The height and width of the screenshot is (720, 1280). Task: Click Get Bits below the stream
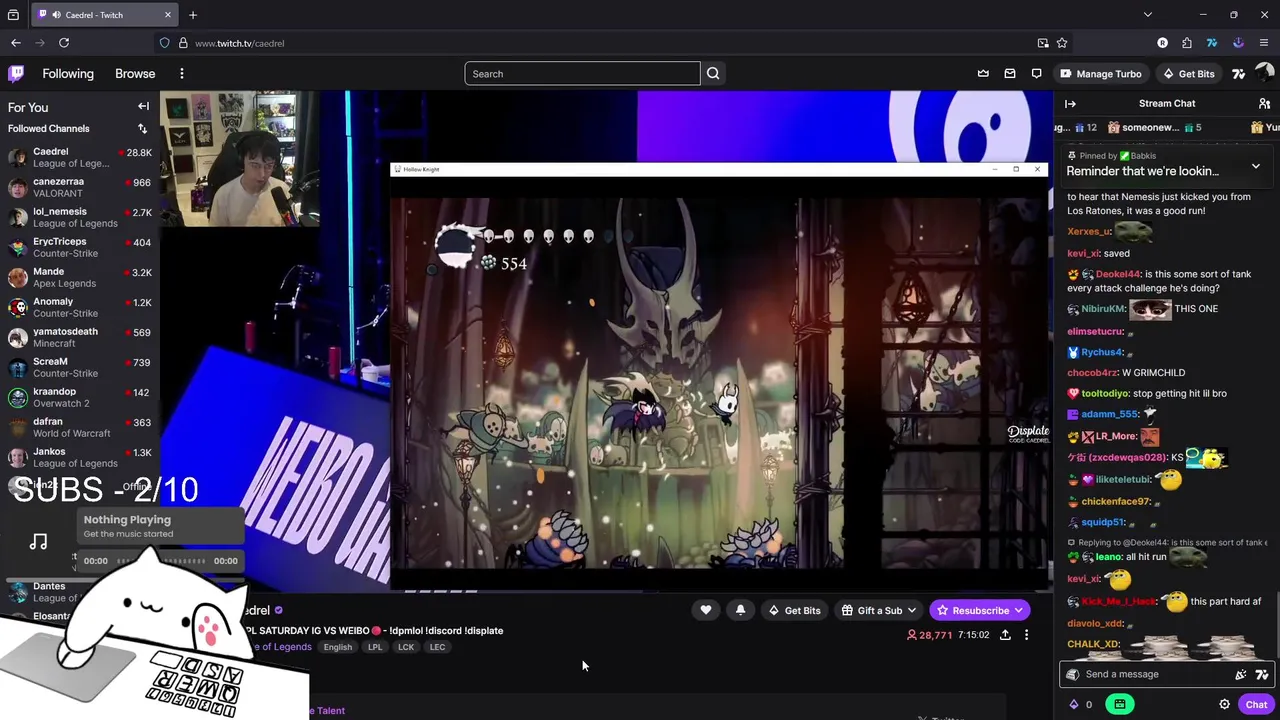(x=794, y=610)
